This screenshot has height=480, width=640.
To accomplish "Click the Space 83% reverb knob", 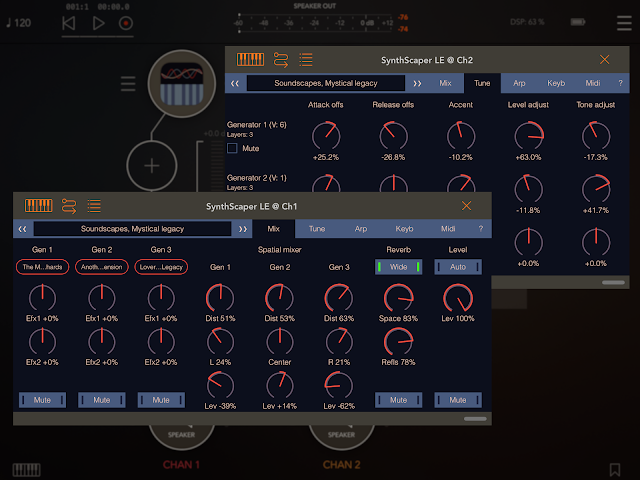I will coord(398,298).
